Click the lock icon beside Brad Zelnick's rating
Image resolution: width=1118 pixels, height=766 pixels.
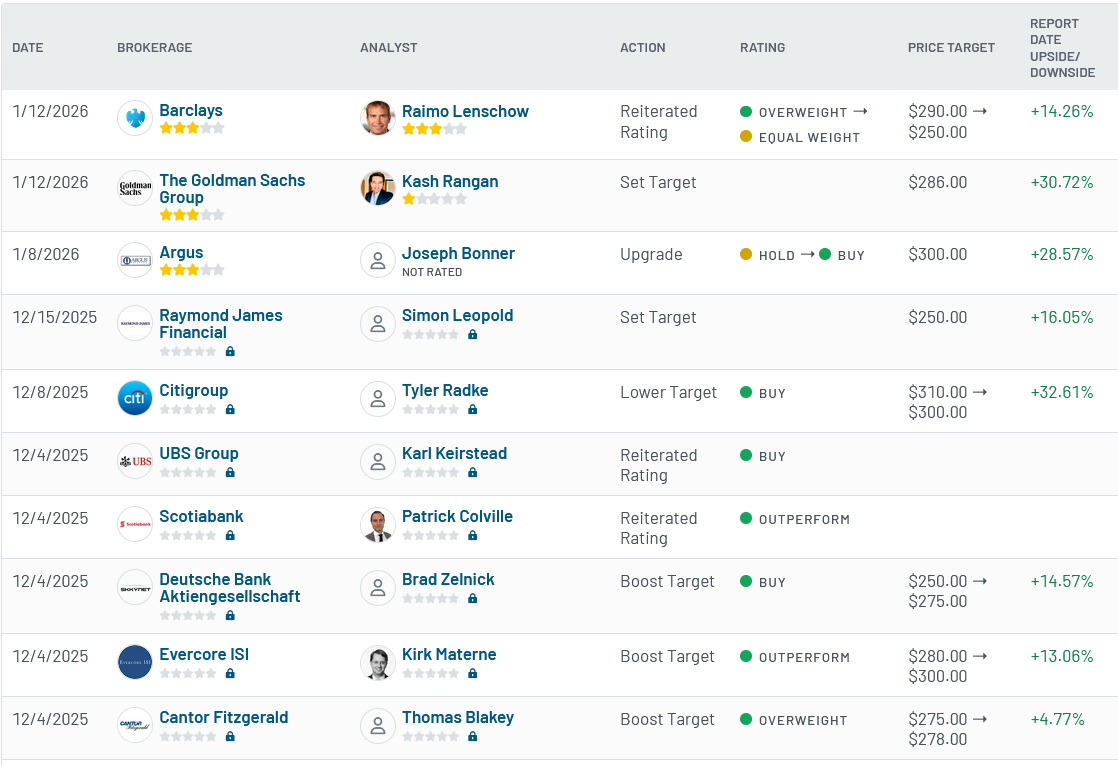[x=473, y=598]
